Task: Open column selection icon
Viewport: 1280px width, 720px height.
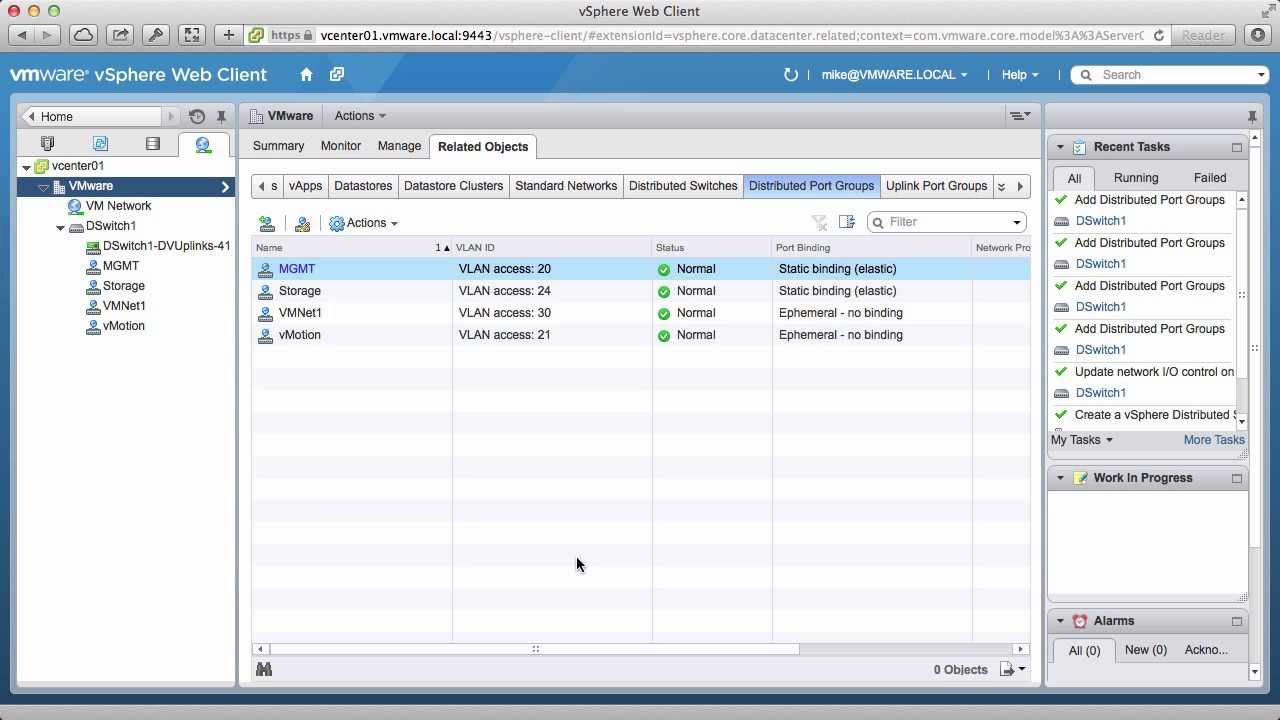Action: [847, 222]
